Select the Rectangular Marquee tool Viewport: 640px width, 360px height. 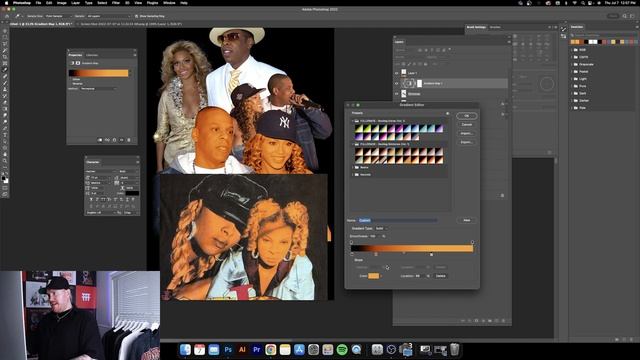coord(5,37)
